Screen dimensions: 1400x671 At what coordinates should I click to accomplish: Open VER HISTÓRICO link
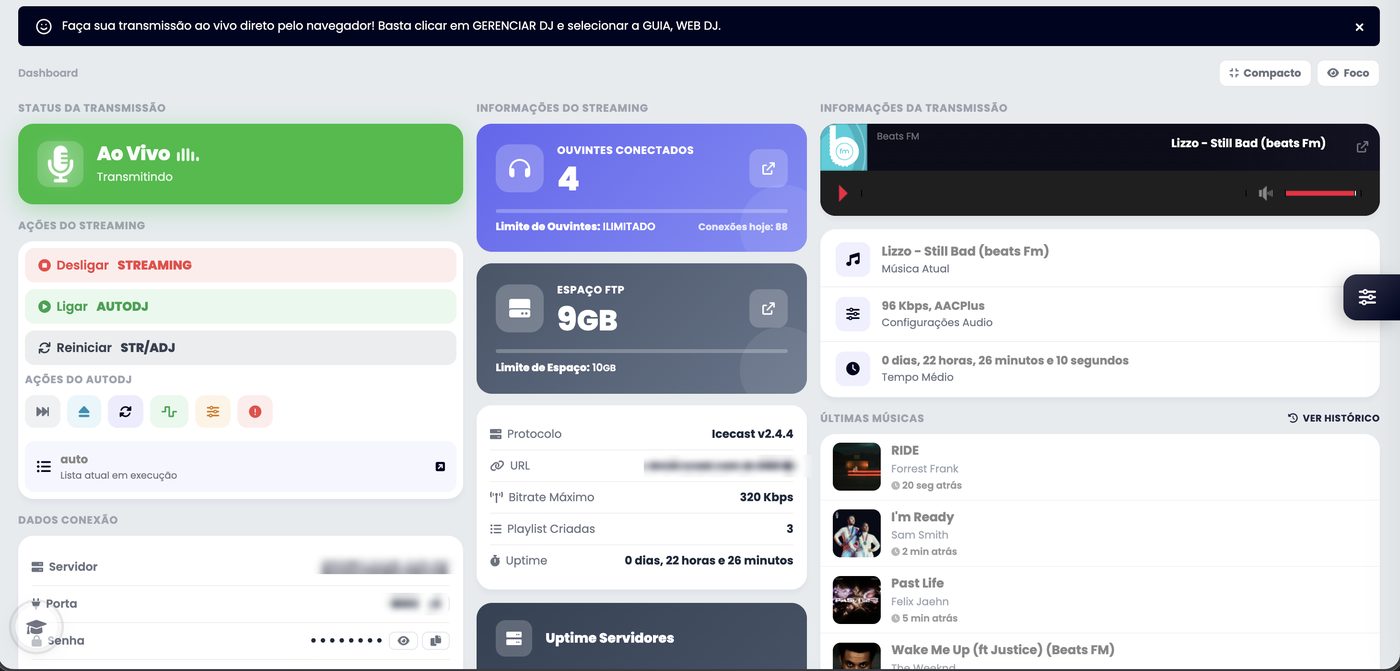pyautogui.click(x=1334, y=418)
